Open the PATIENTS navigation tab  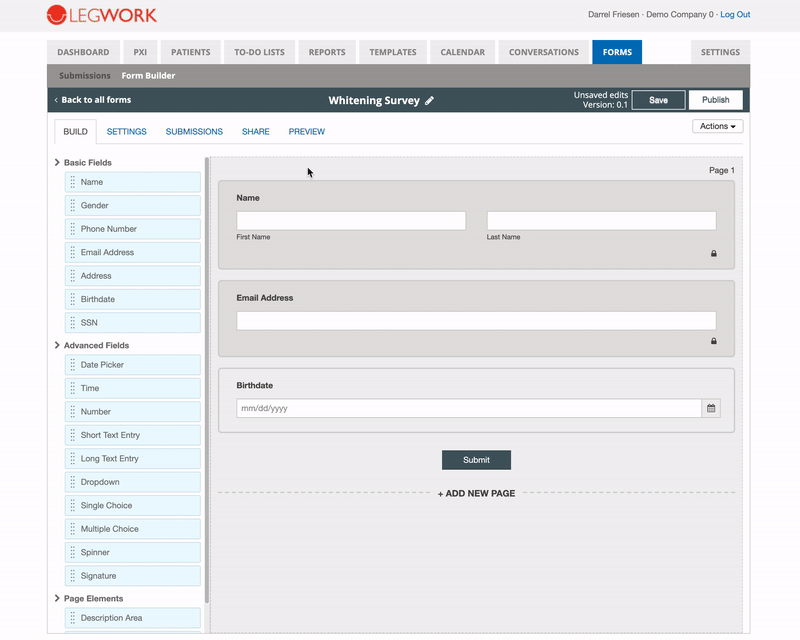click(x=190, y=52)
